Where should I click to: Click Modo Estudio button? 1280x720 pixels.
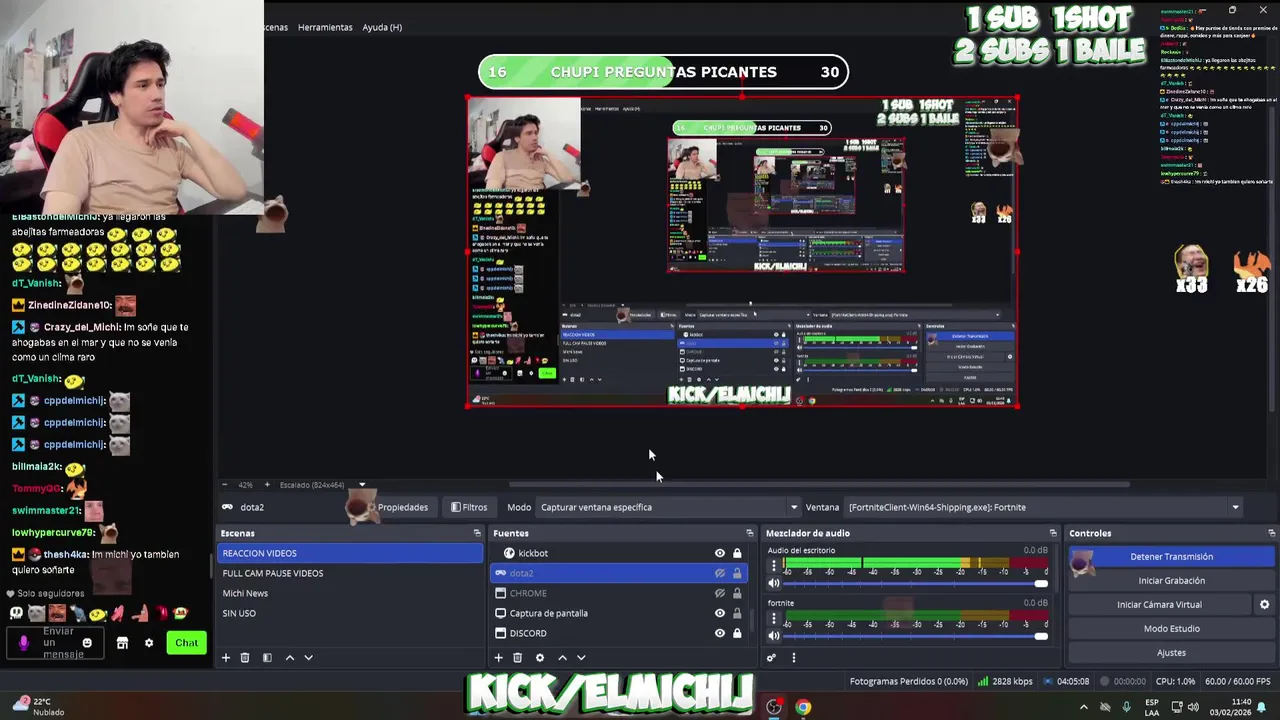tap(1171, 629)
